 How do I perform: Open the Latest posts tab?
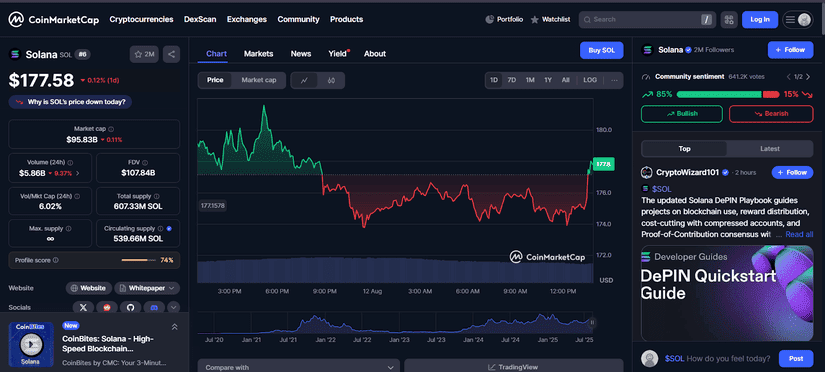point(770,149)
